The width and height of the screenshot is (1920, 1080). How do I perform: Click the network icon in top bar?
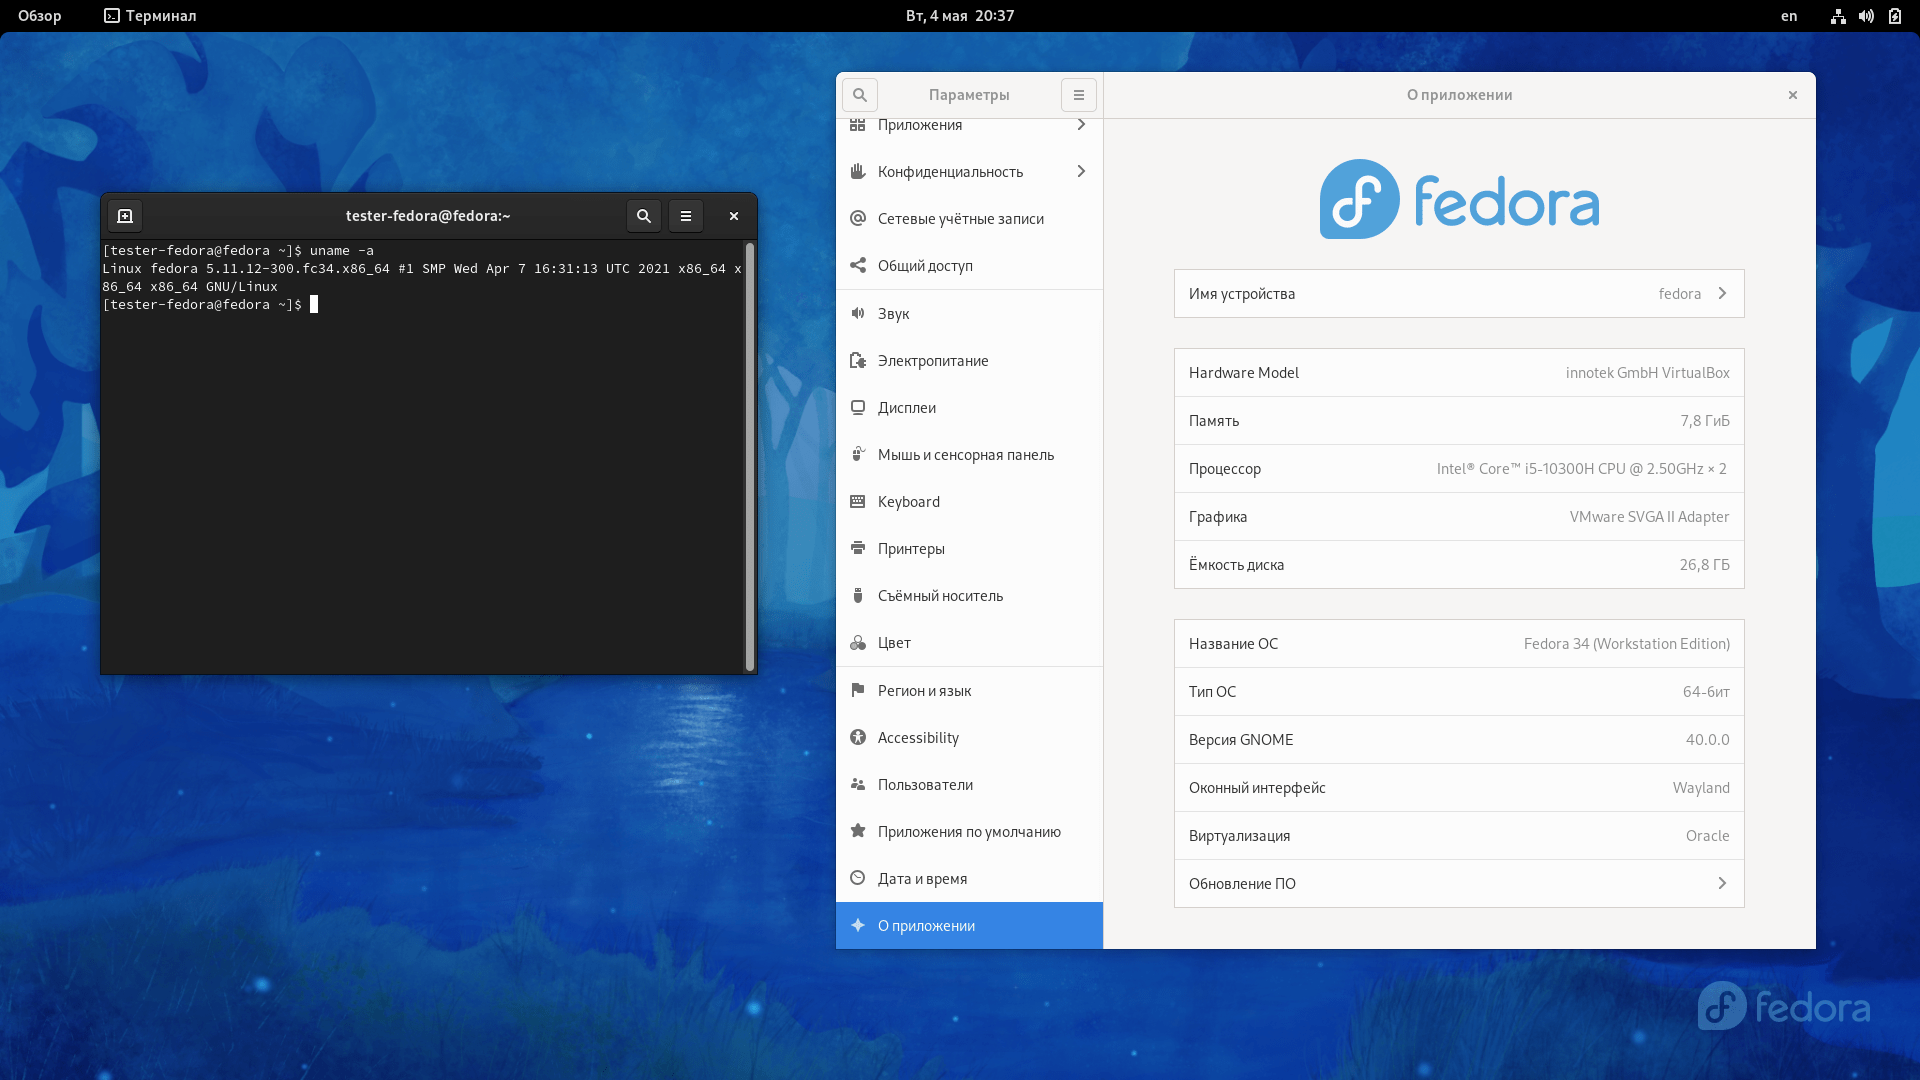pyautogui.click(x=1838, y=16)
